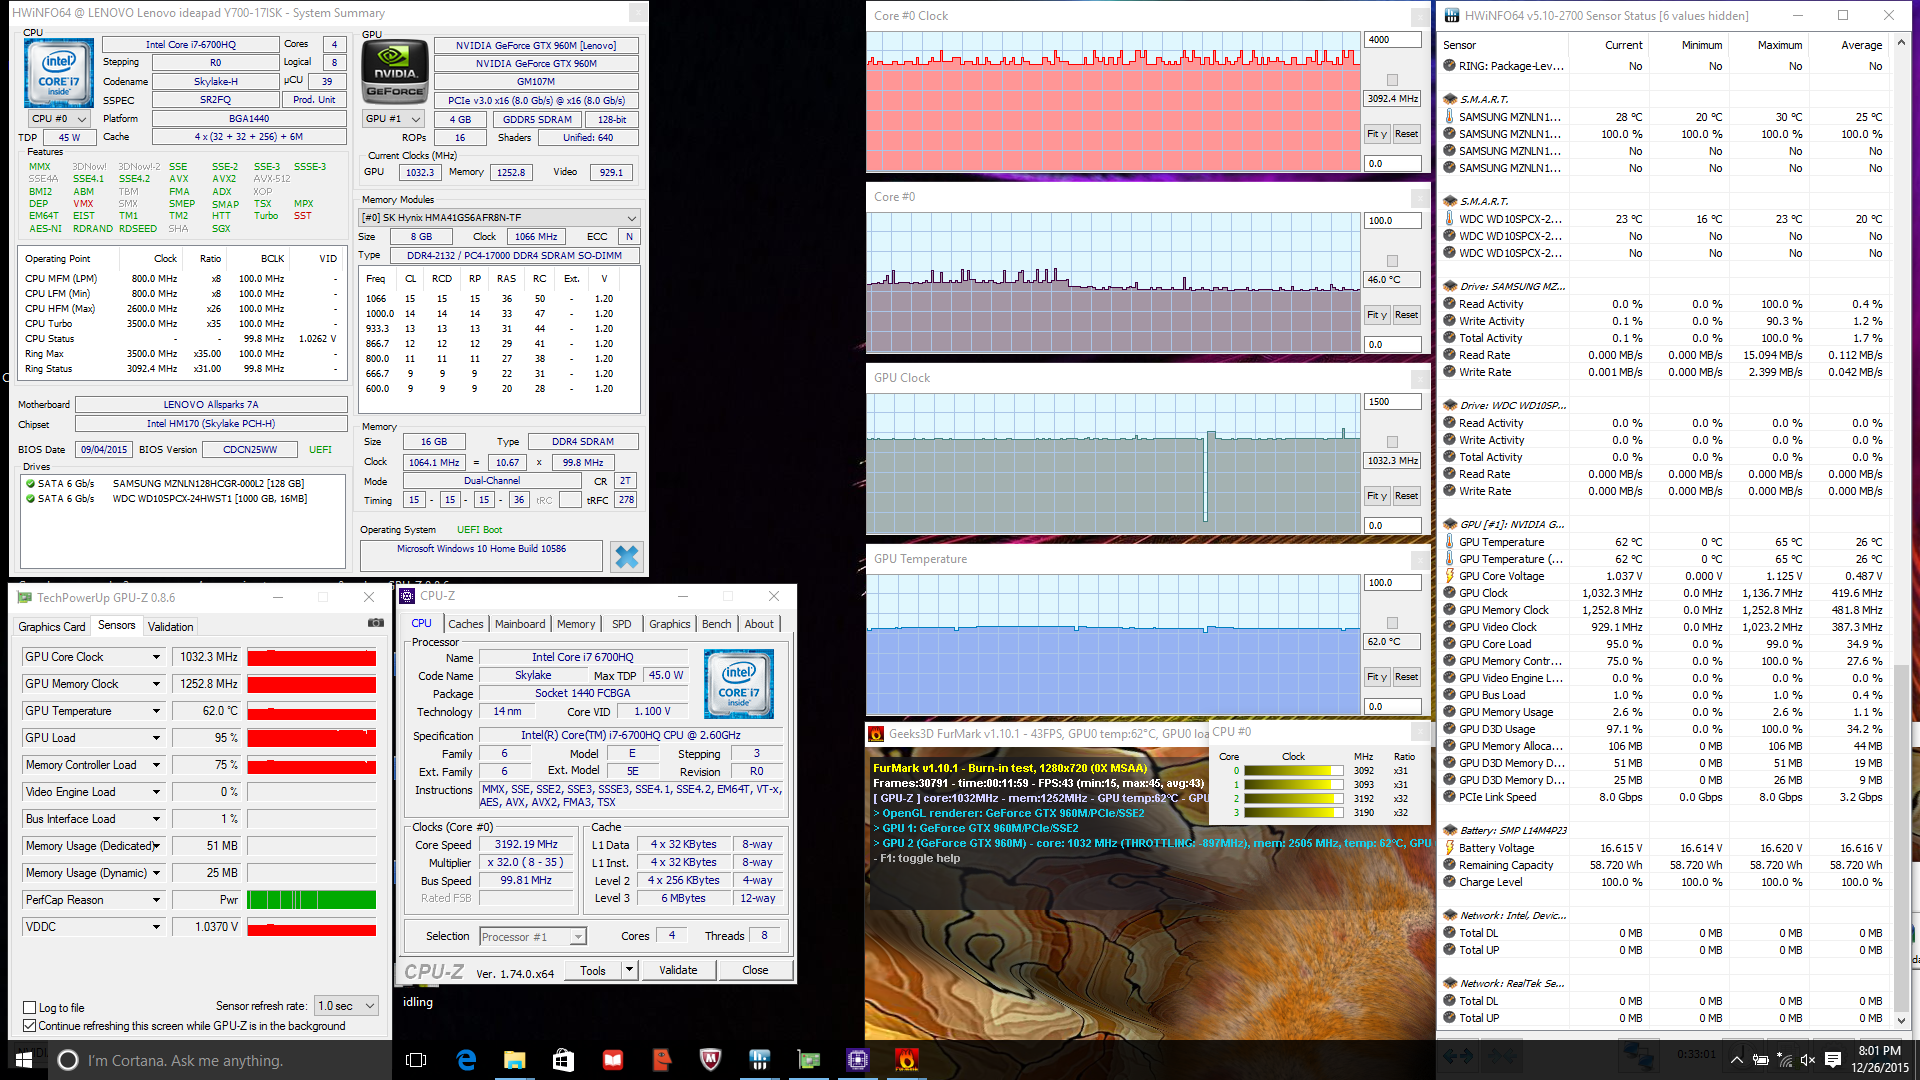Click the Validate button in CPU-Z
The height and width of the screenshot is (1080, 1920).
coord(678,970)
